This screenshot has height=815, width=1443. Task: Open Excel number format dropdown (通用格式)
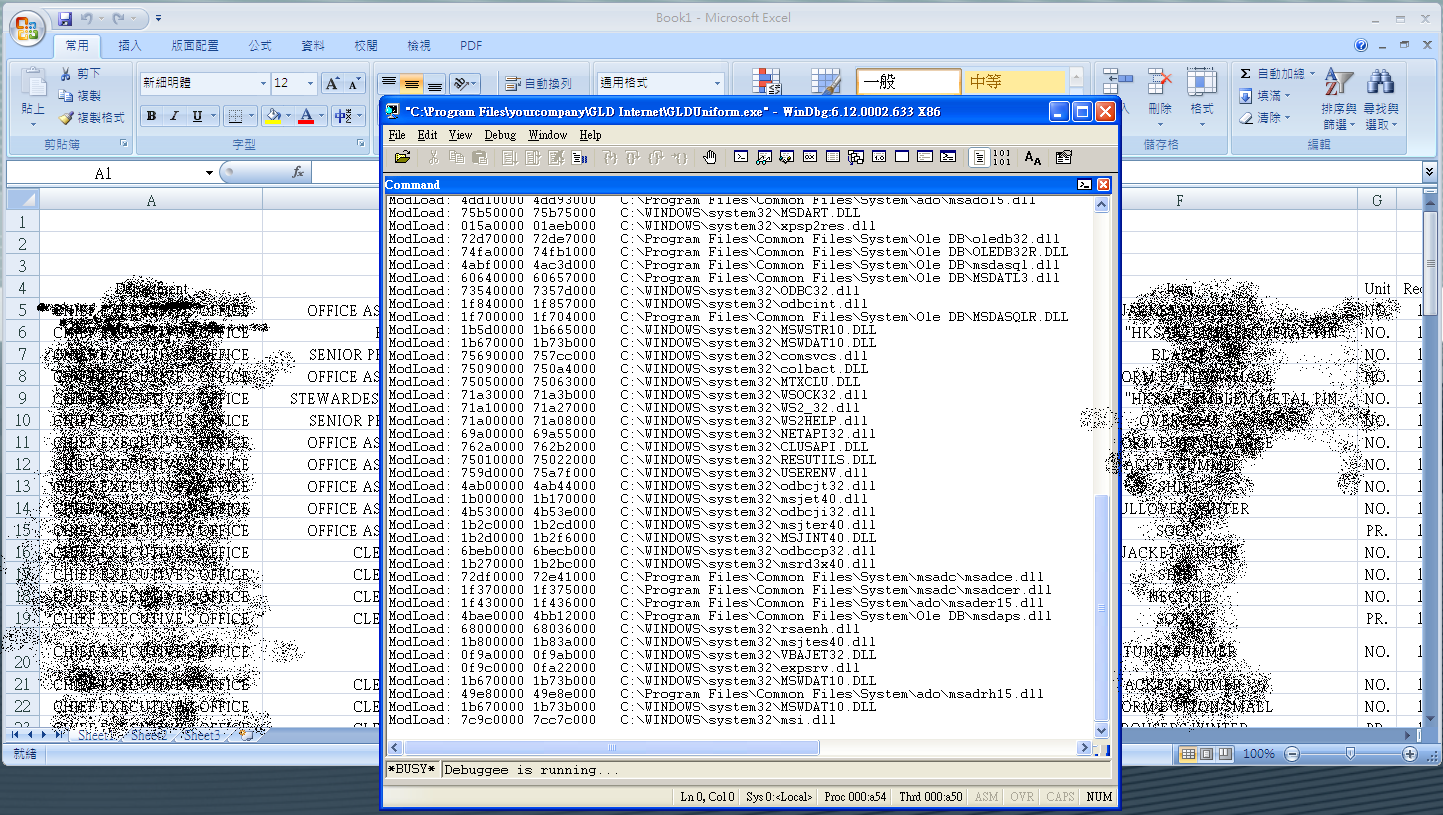pyautogui.click(x=717, y=84)
